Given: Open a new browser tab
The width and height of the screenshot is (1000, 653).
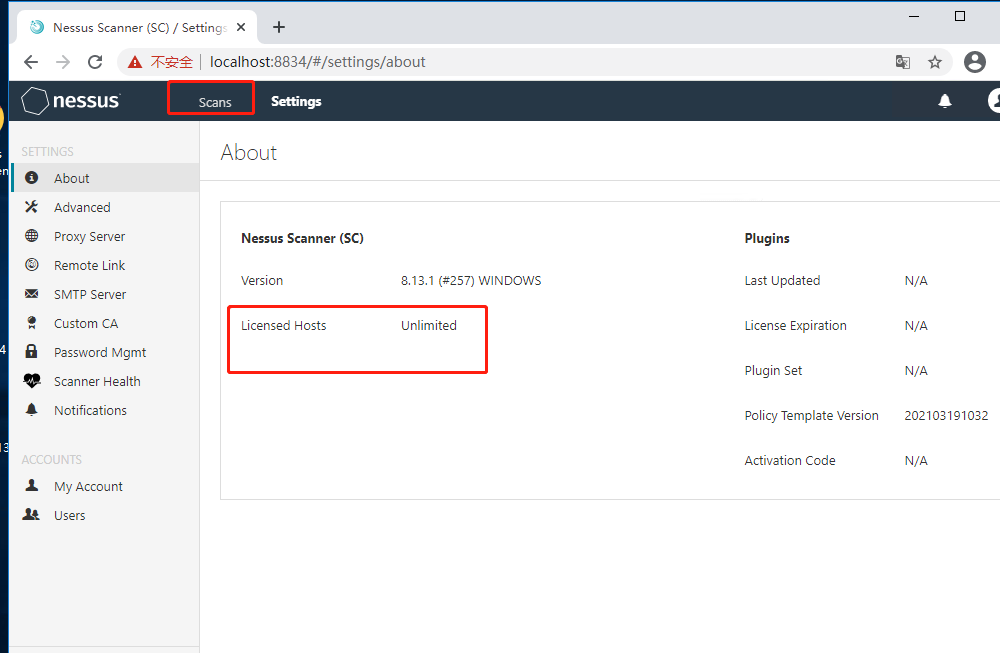Looking at the screenshot, I should click(x=279, y=27).
